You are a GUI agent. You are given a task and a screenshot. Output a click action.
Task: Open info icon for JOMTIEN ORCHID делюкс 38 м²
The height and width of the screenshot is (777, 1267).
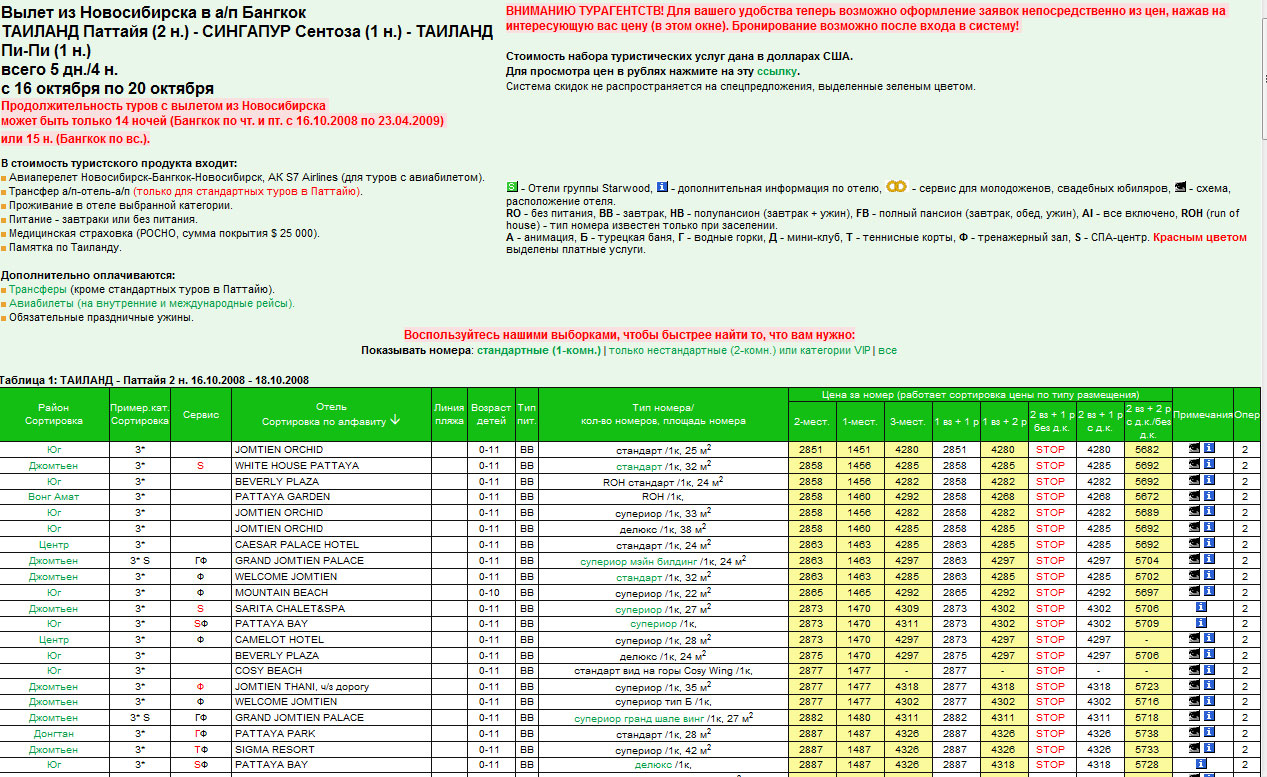pyautogui.click(x=1208, y=528)
